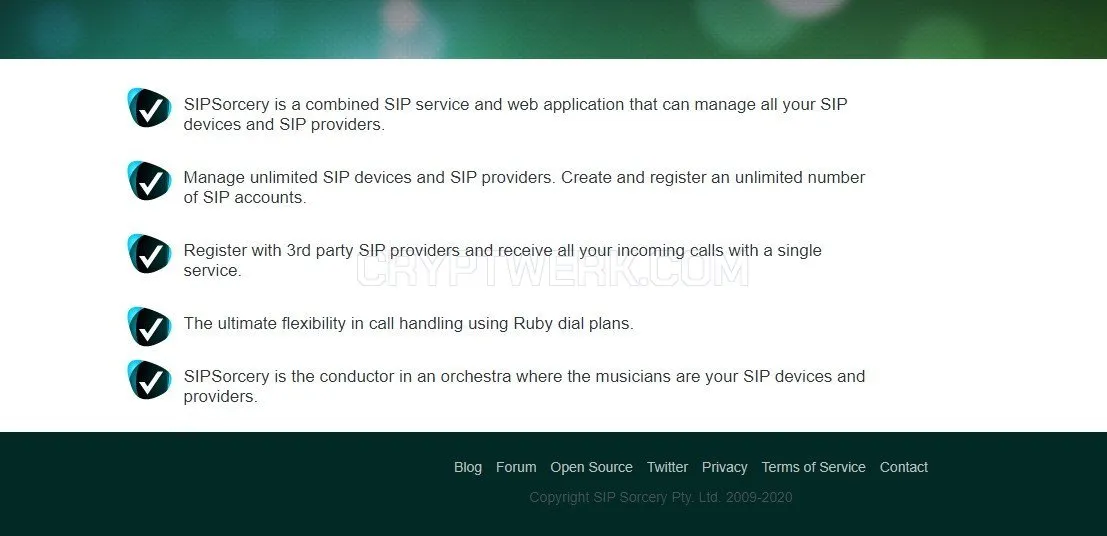Click the 'conductor in an orchestra' paragraph
The height and width of the screenshot is (536, 1107).
click(525, 386)
